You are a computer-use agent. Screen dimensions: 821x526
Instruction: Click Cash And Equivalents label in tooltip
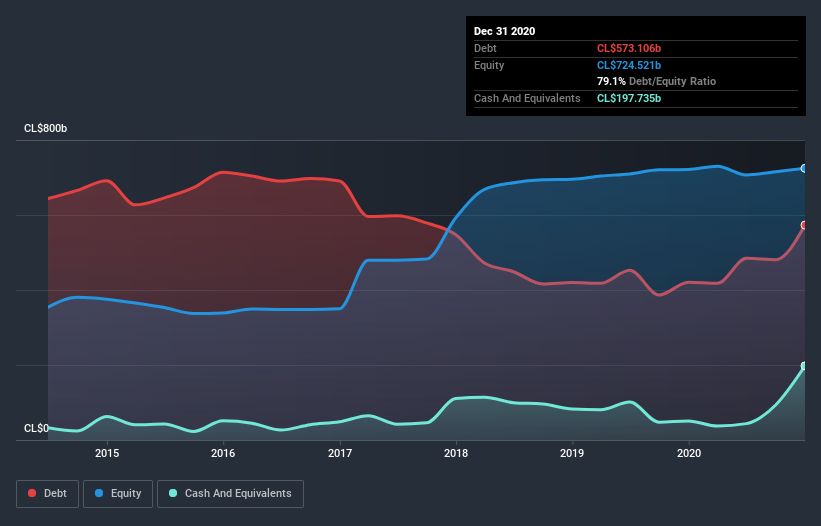click(527, 98)
